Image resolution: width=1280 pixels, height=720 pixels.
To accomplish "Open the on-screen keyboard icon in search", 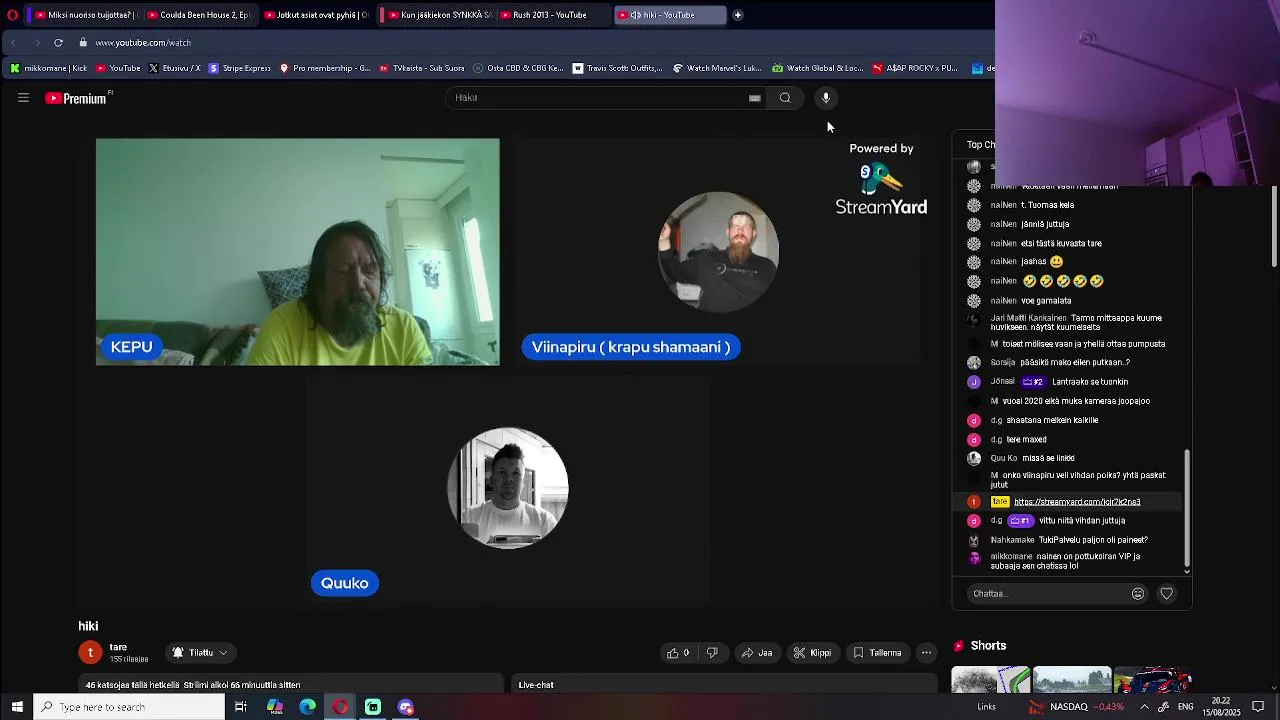I will click(x=755, y=98).
